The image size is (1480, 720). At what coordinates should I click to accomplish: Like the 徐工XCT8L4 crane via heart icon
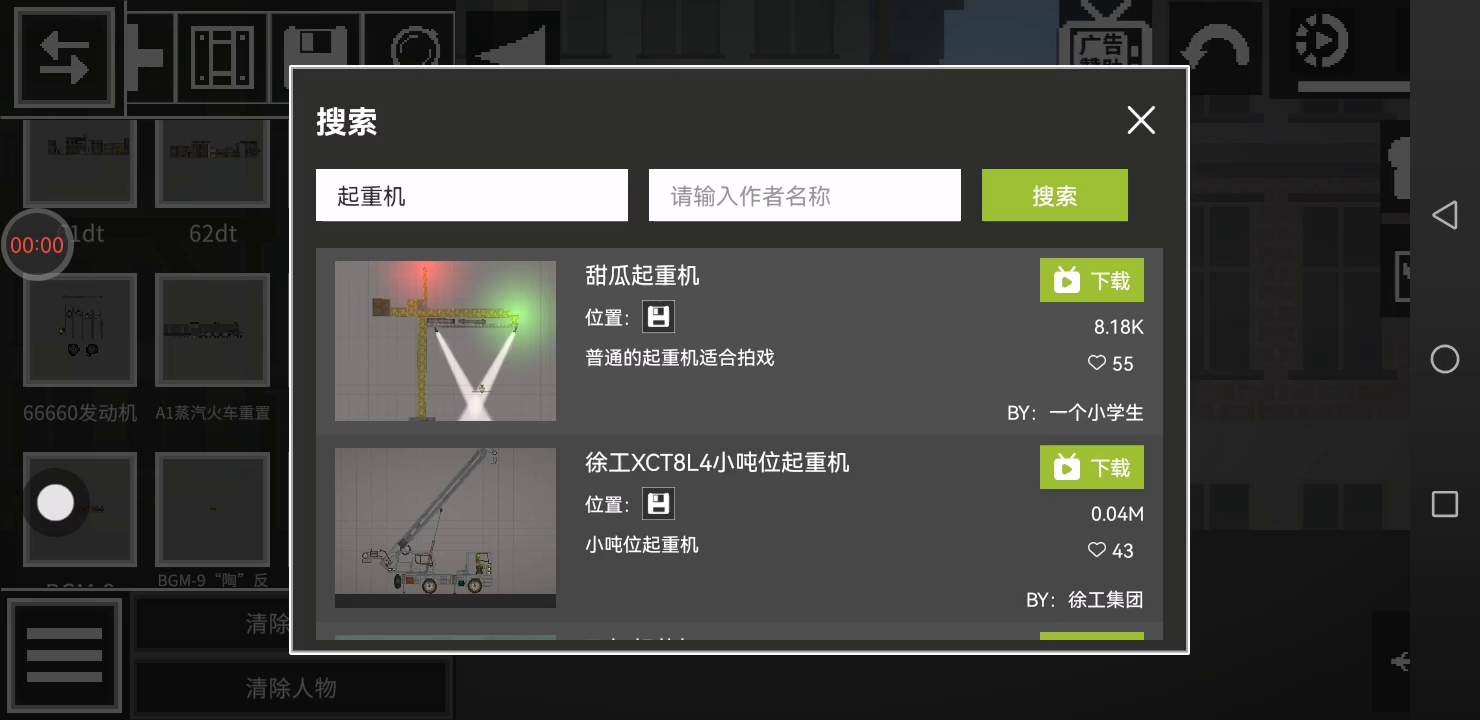pos(1097,550)
